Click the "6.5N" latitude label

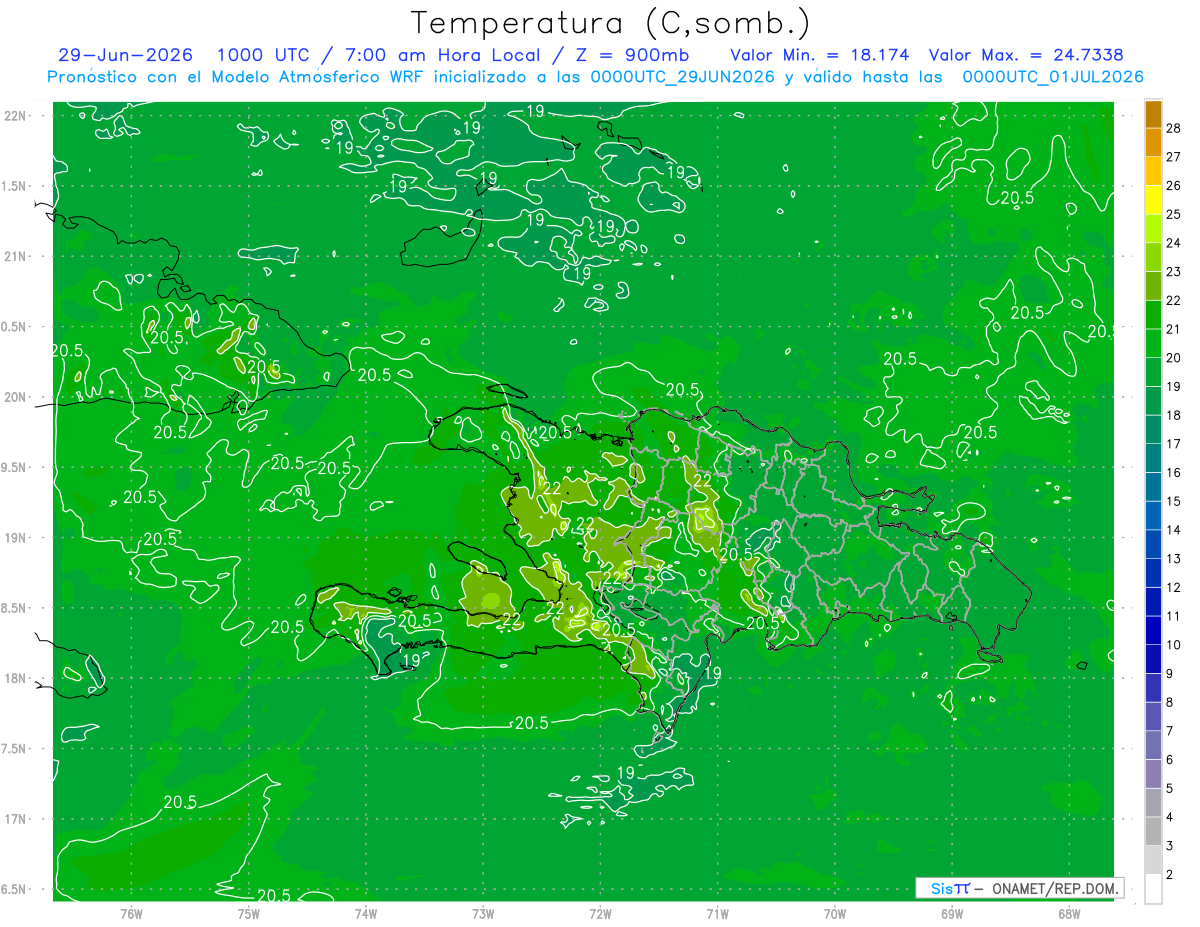(x=15, y=889)
